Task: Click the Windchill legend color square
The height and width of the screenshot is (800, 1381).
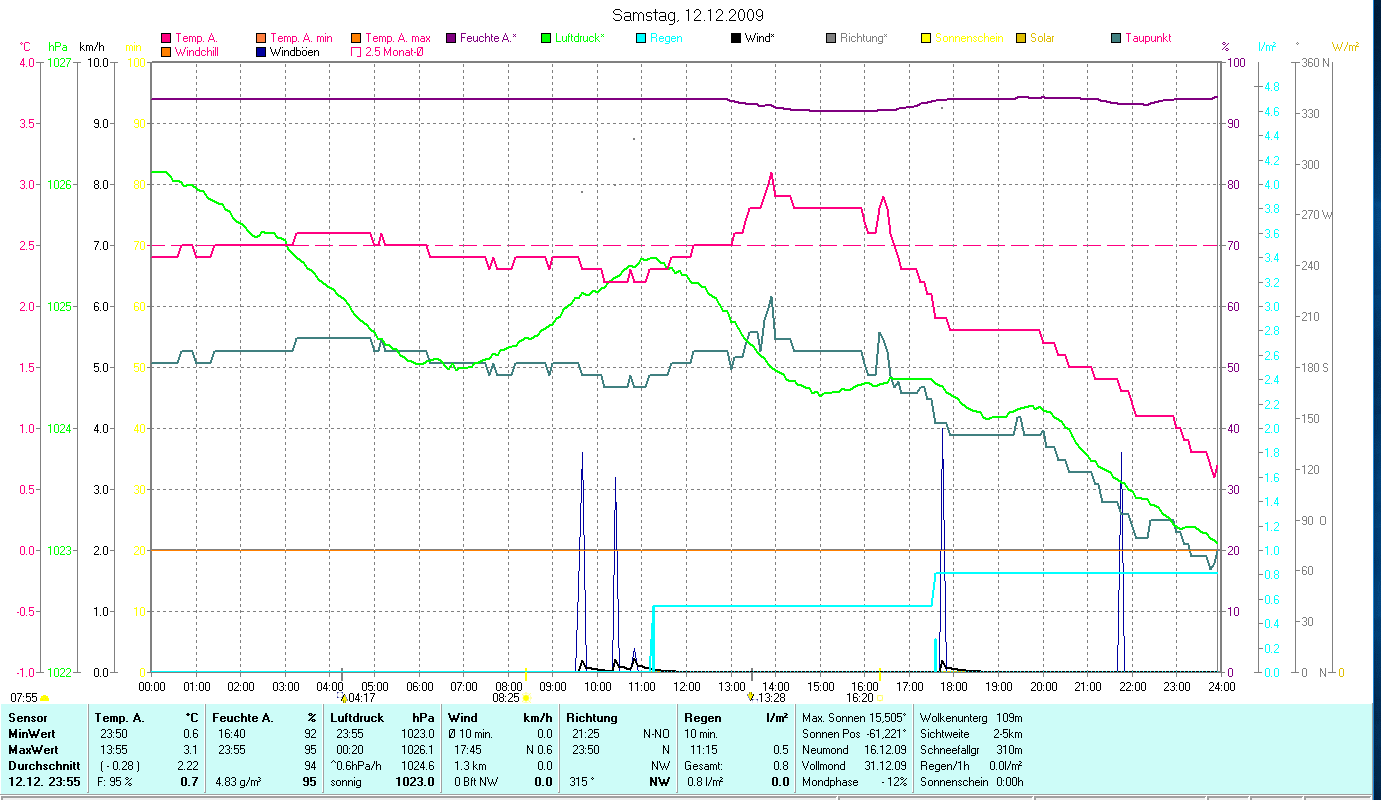Action: (x=166, y=51)
